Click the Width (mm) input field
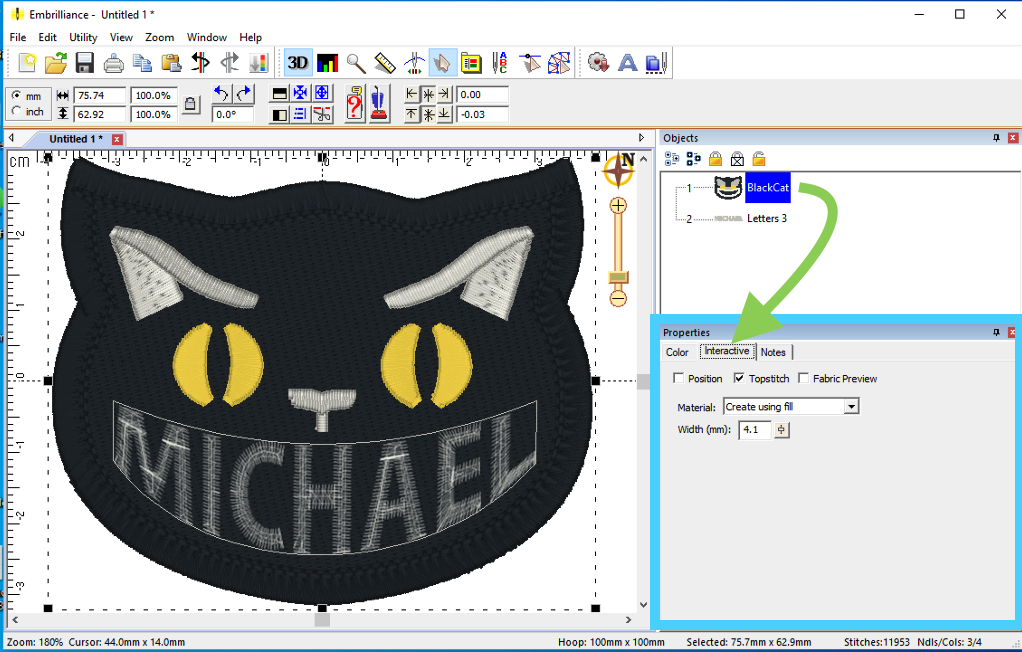Viewport: 1022px width, 652px height. click(754, 430)
